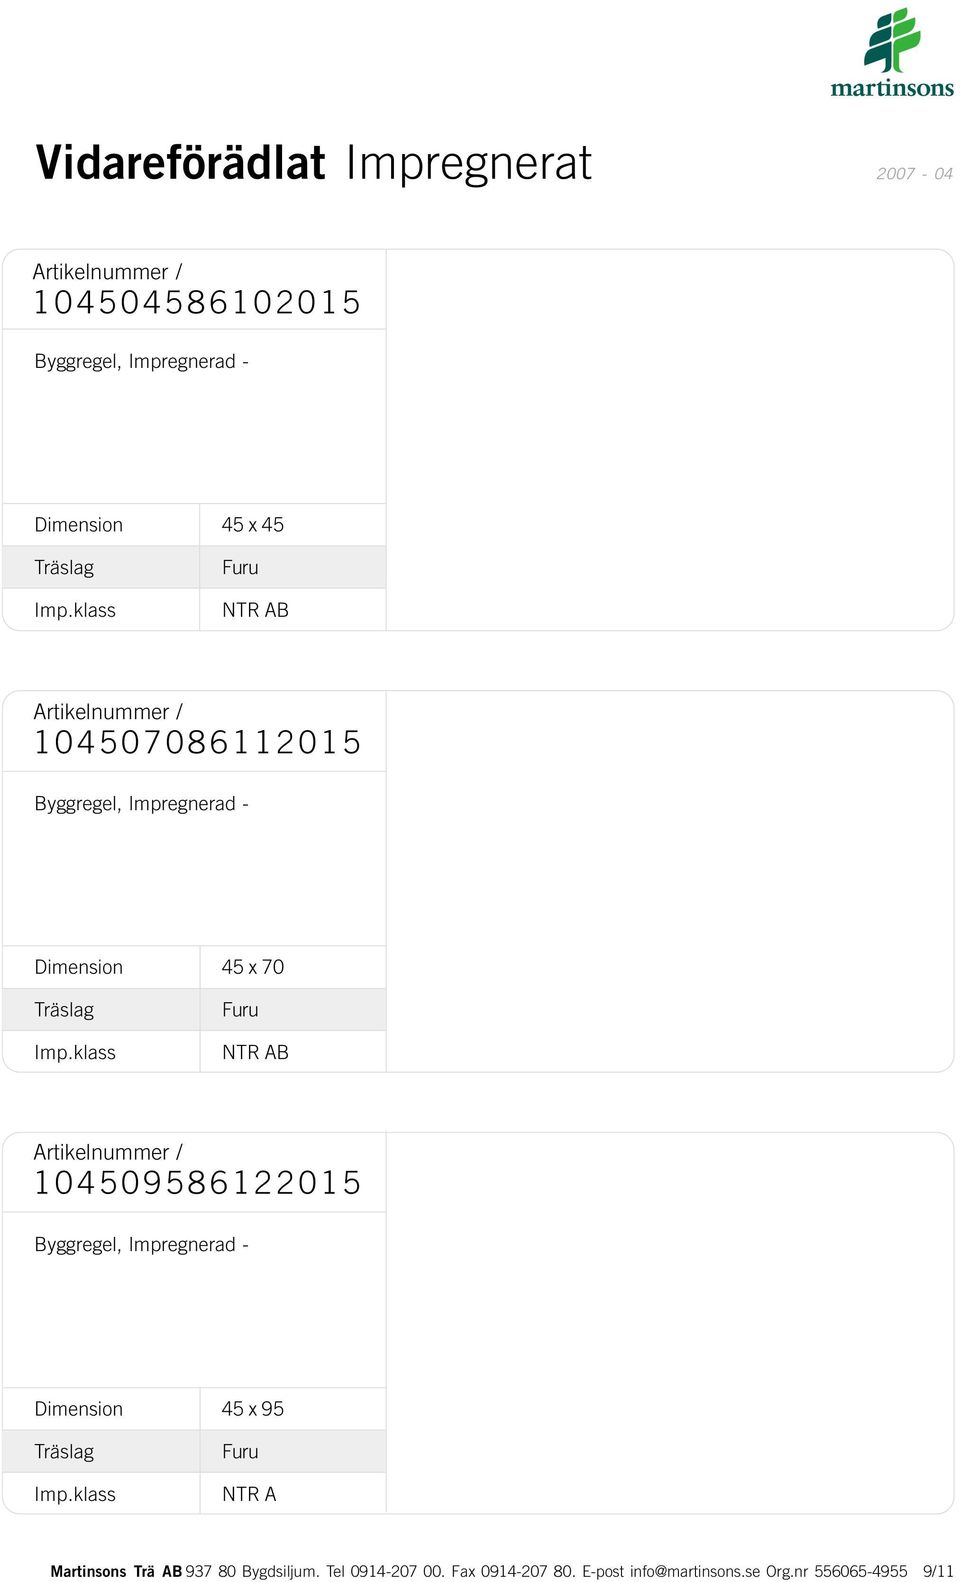This screenshot has height=1582, width=960.
Task: Click the page number 9/11
Action: pyautogui.click(x=938, y=1571)
